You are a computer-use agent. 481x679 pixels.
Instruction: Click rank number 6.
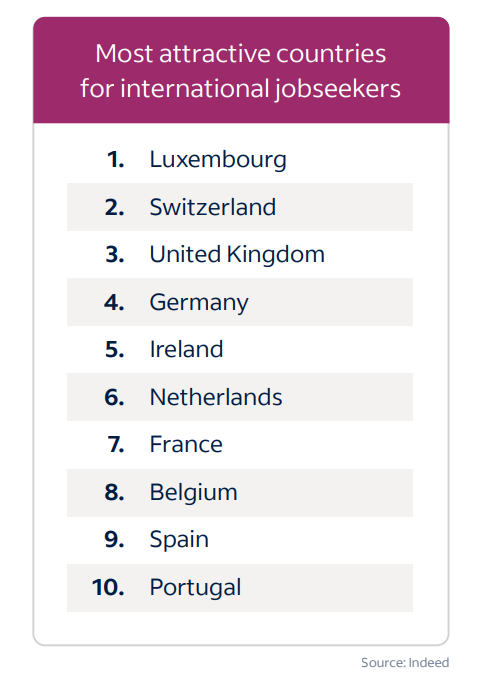114,397
